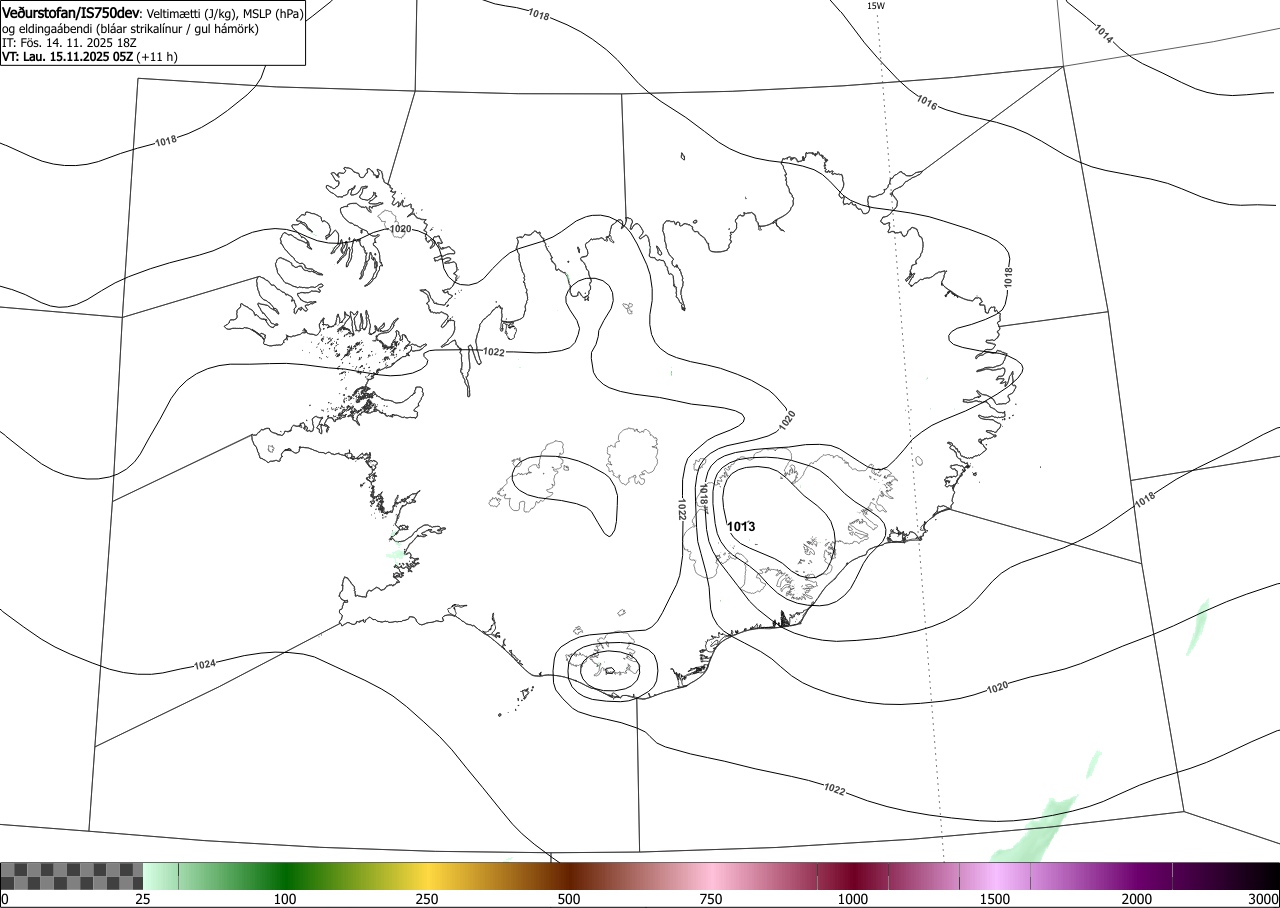Click the innermost closed isobar on the south coast
This screenshot has height=908, width=1280.
(x=610, y=669)
